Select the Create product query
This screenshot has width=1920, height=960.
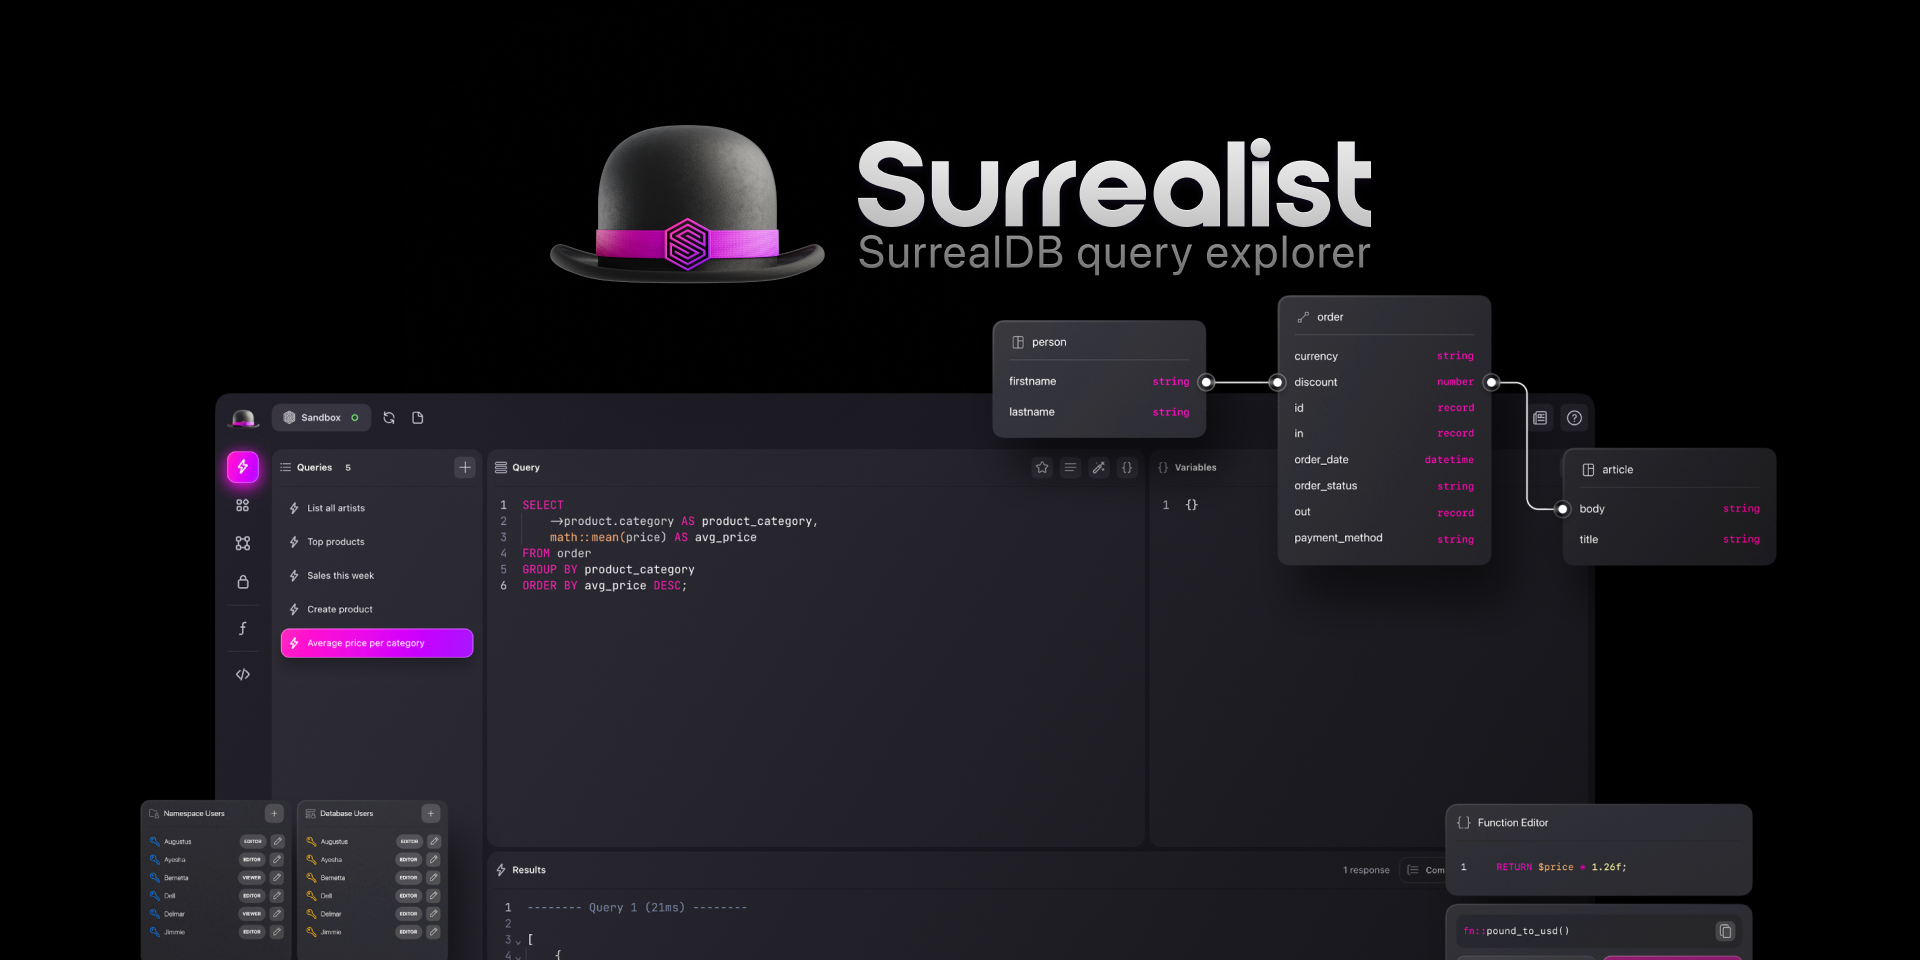[x=377, y=609]
